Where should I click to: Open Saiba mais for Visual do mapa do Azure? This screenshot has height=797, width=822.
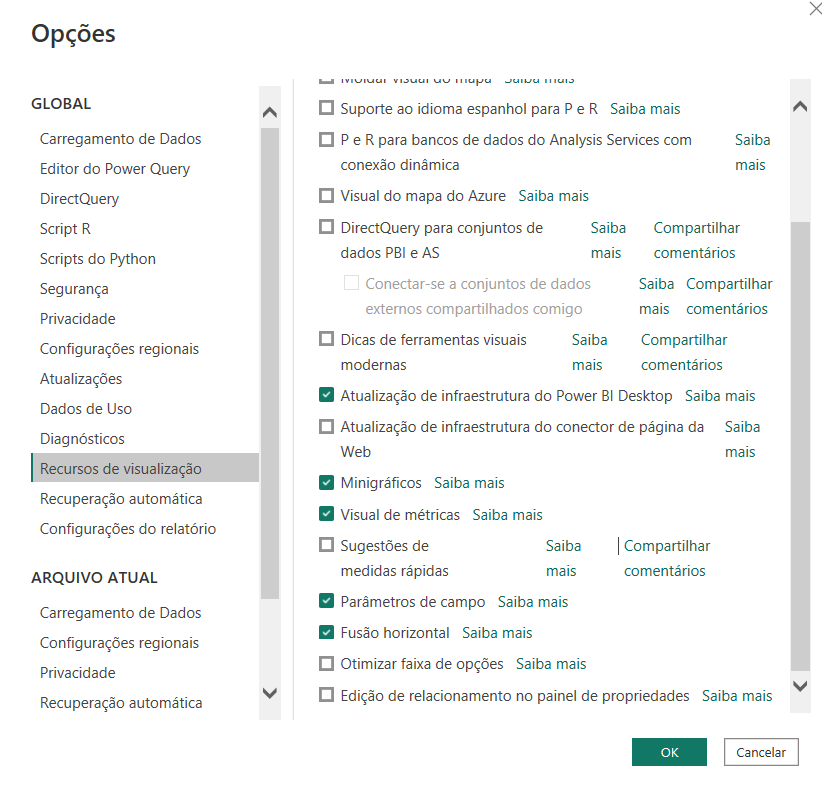click(554, 196)
